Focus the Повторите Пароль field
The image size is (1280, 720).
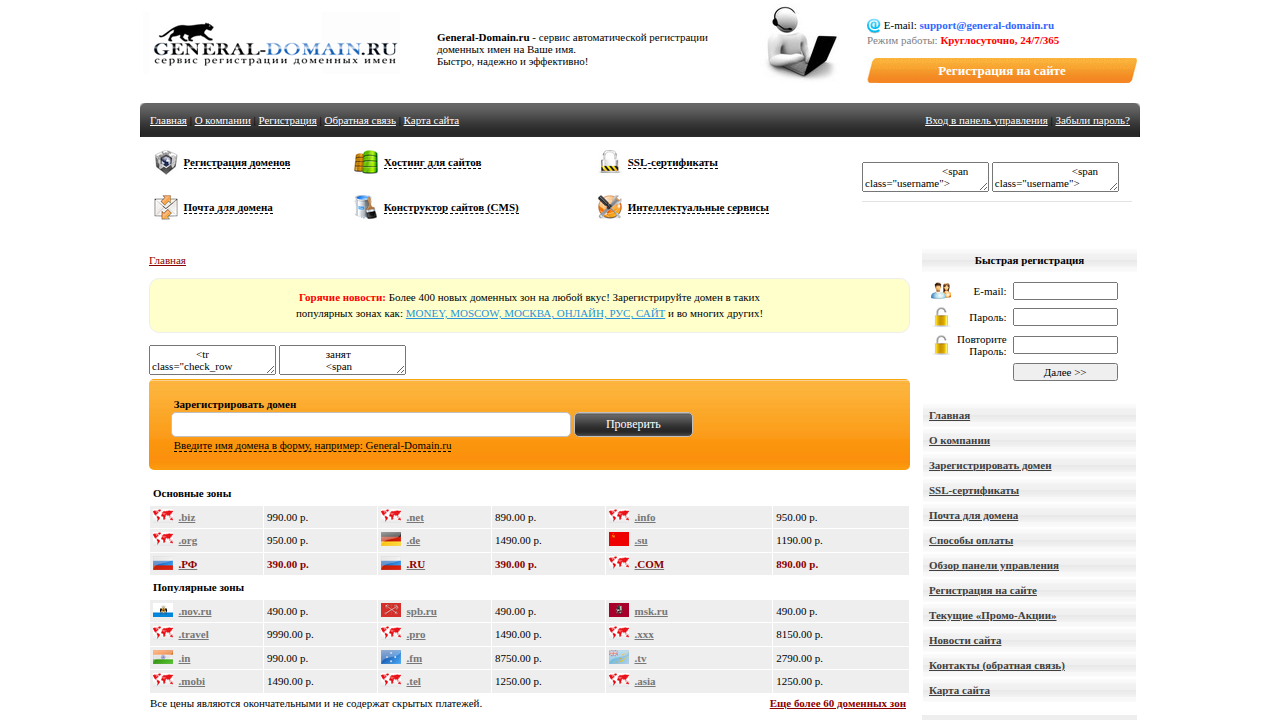pos(1065,345)
